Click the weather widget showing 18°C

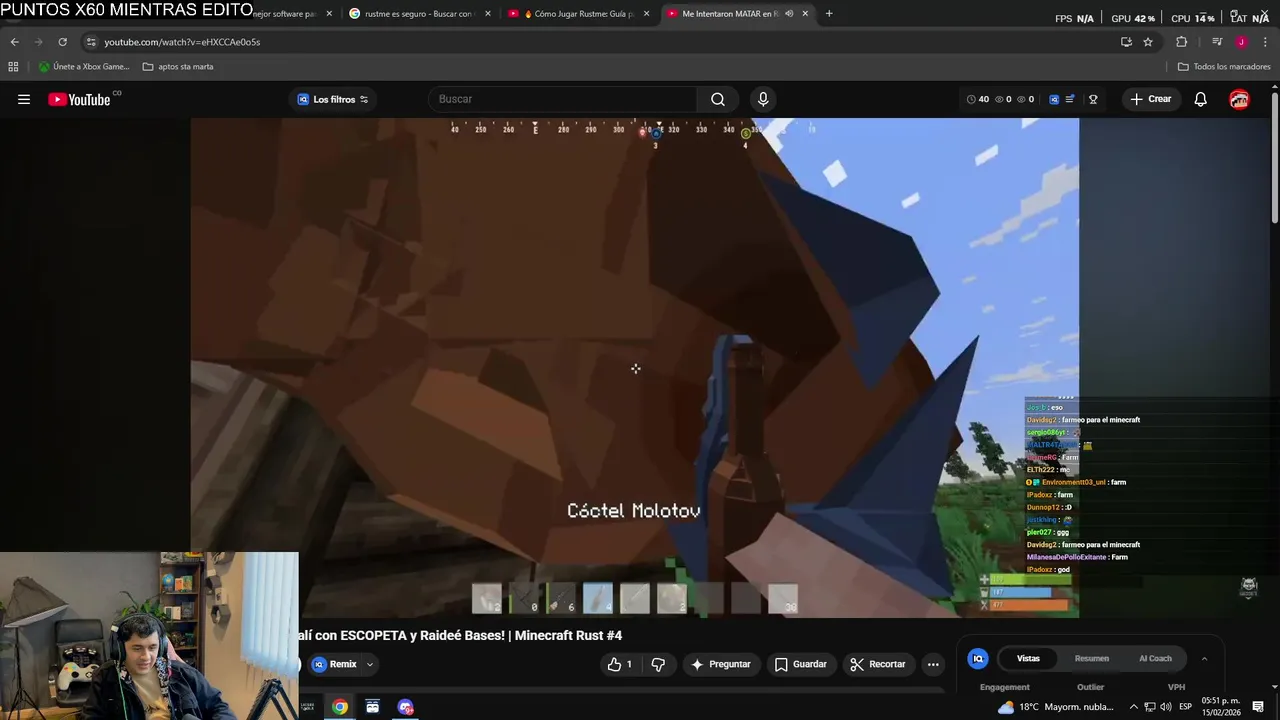1058,707
